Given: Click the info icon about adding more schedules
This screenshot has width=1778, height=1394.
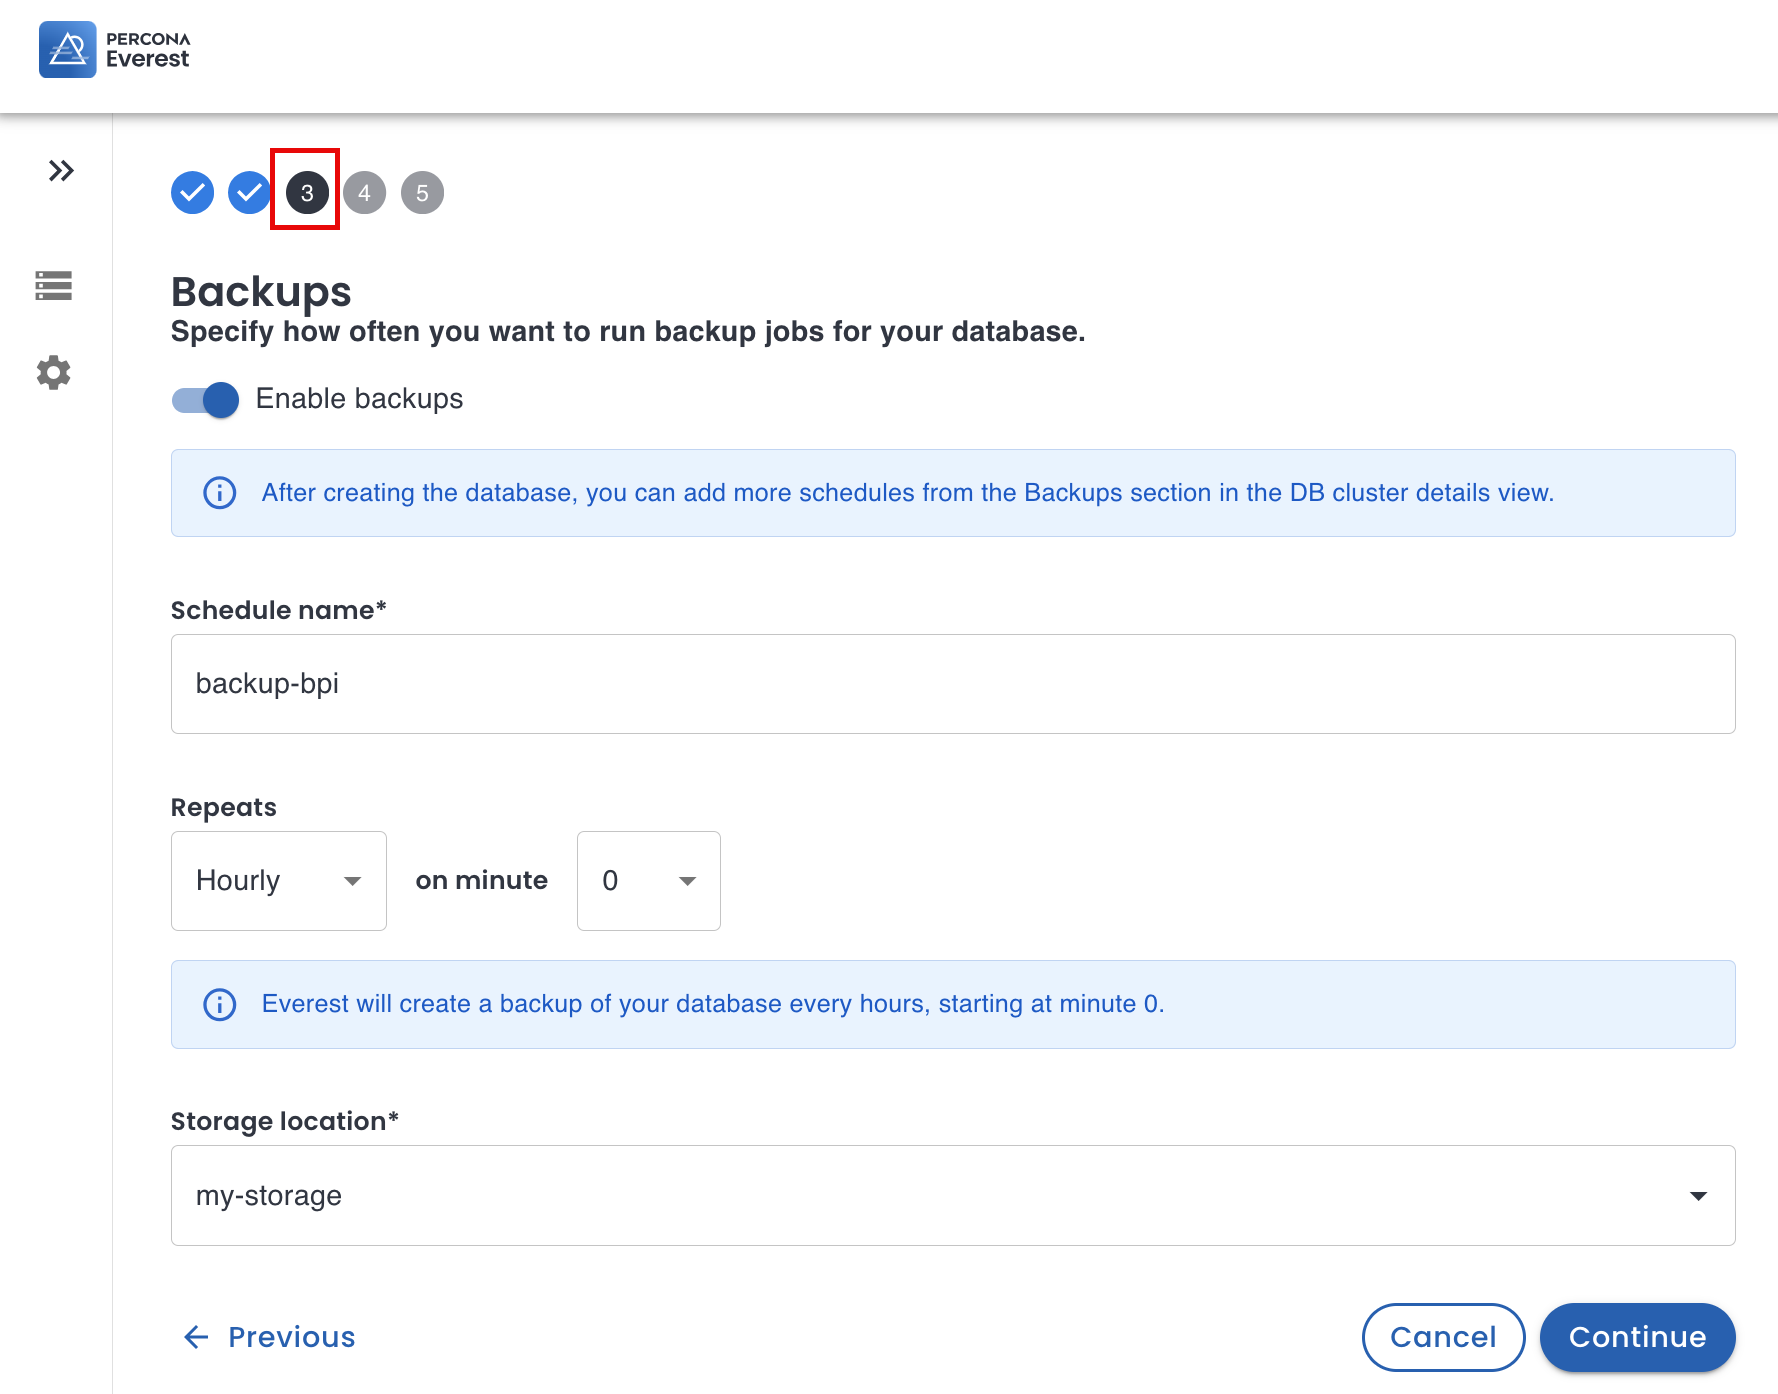Looking at the screenshot, I should pos(219,492).
